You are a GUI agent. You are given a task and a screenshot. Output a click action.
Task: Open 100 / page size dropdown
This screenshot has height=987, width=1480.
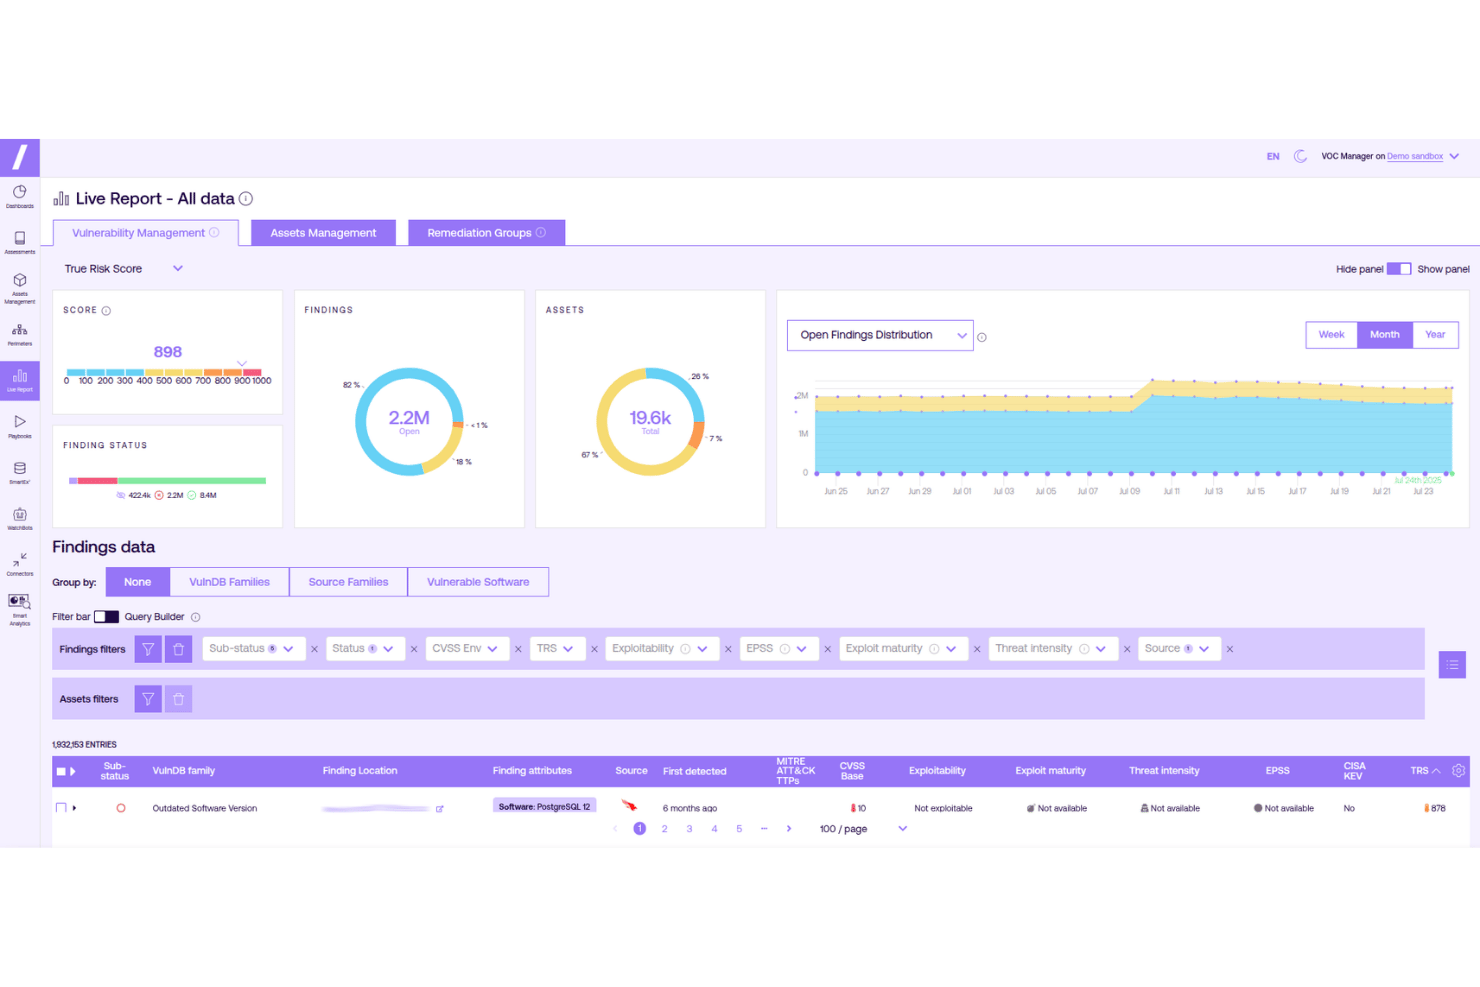[x=863, y=829]
